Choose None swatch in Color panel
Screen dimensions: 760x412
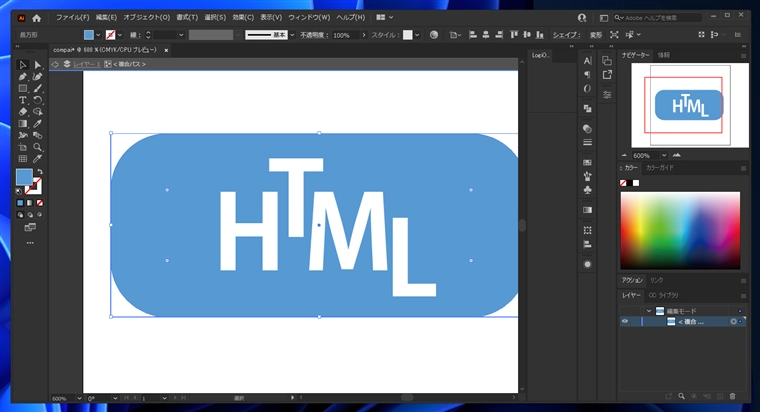[x=623, y=183]
